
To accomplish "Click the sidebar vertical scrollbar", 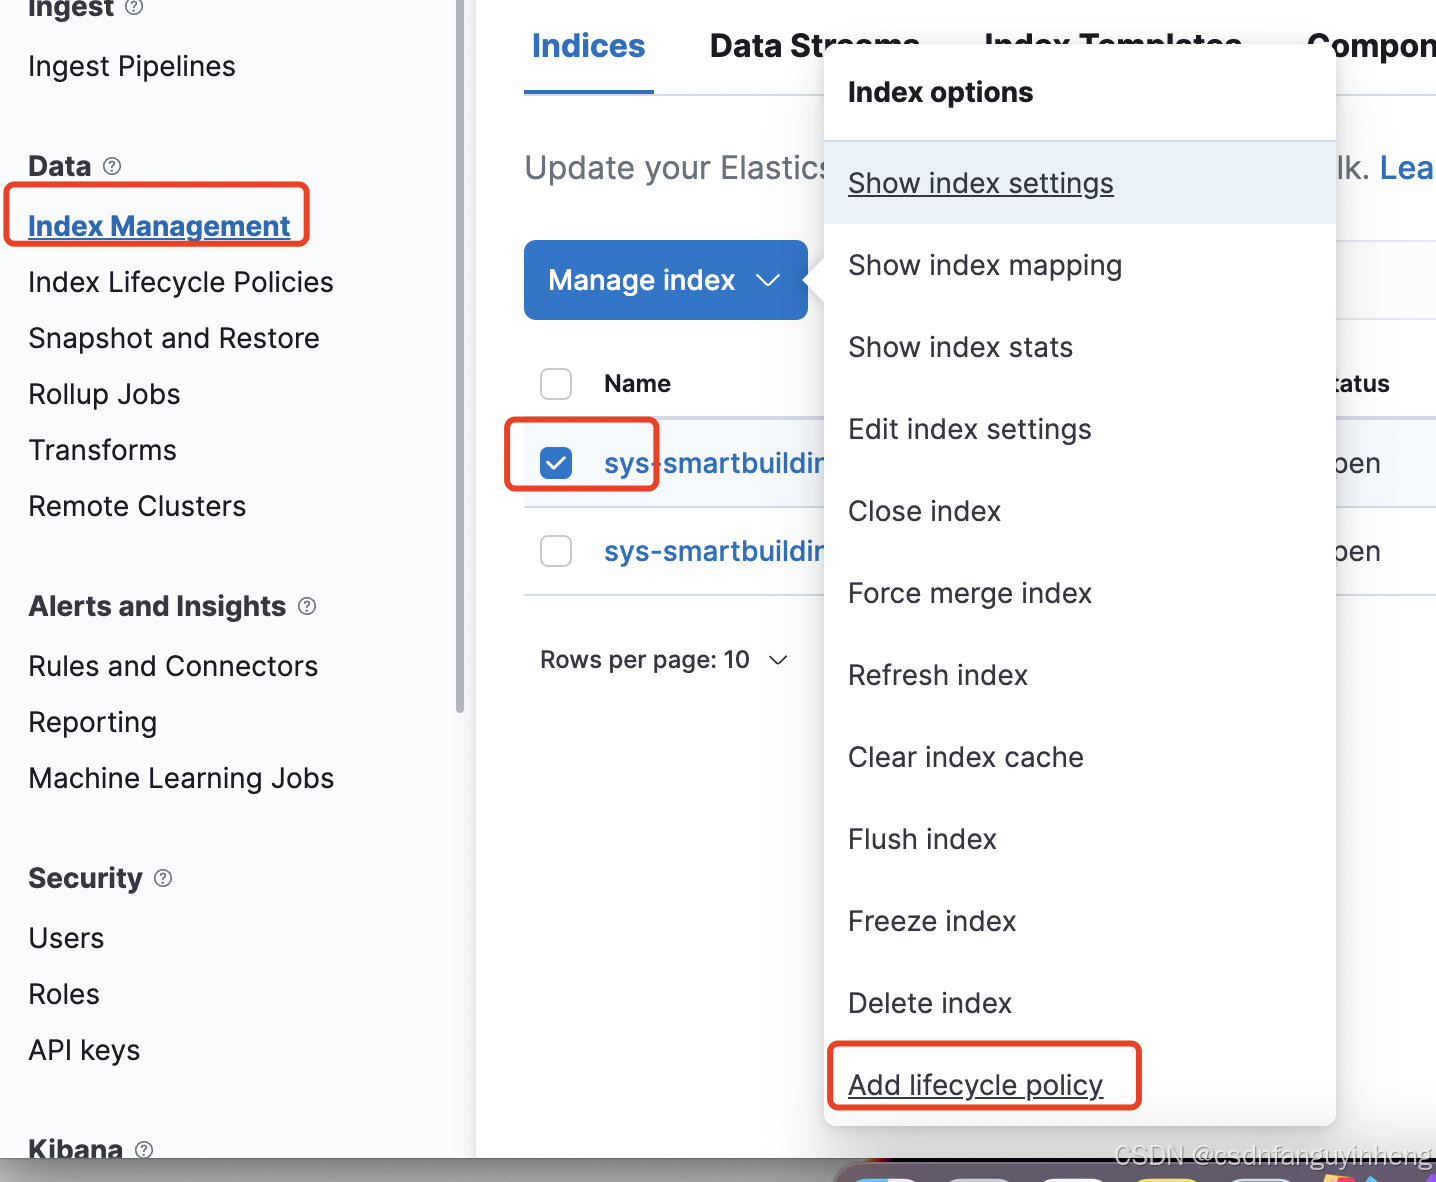I will coord(460,356).
